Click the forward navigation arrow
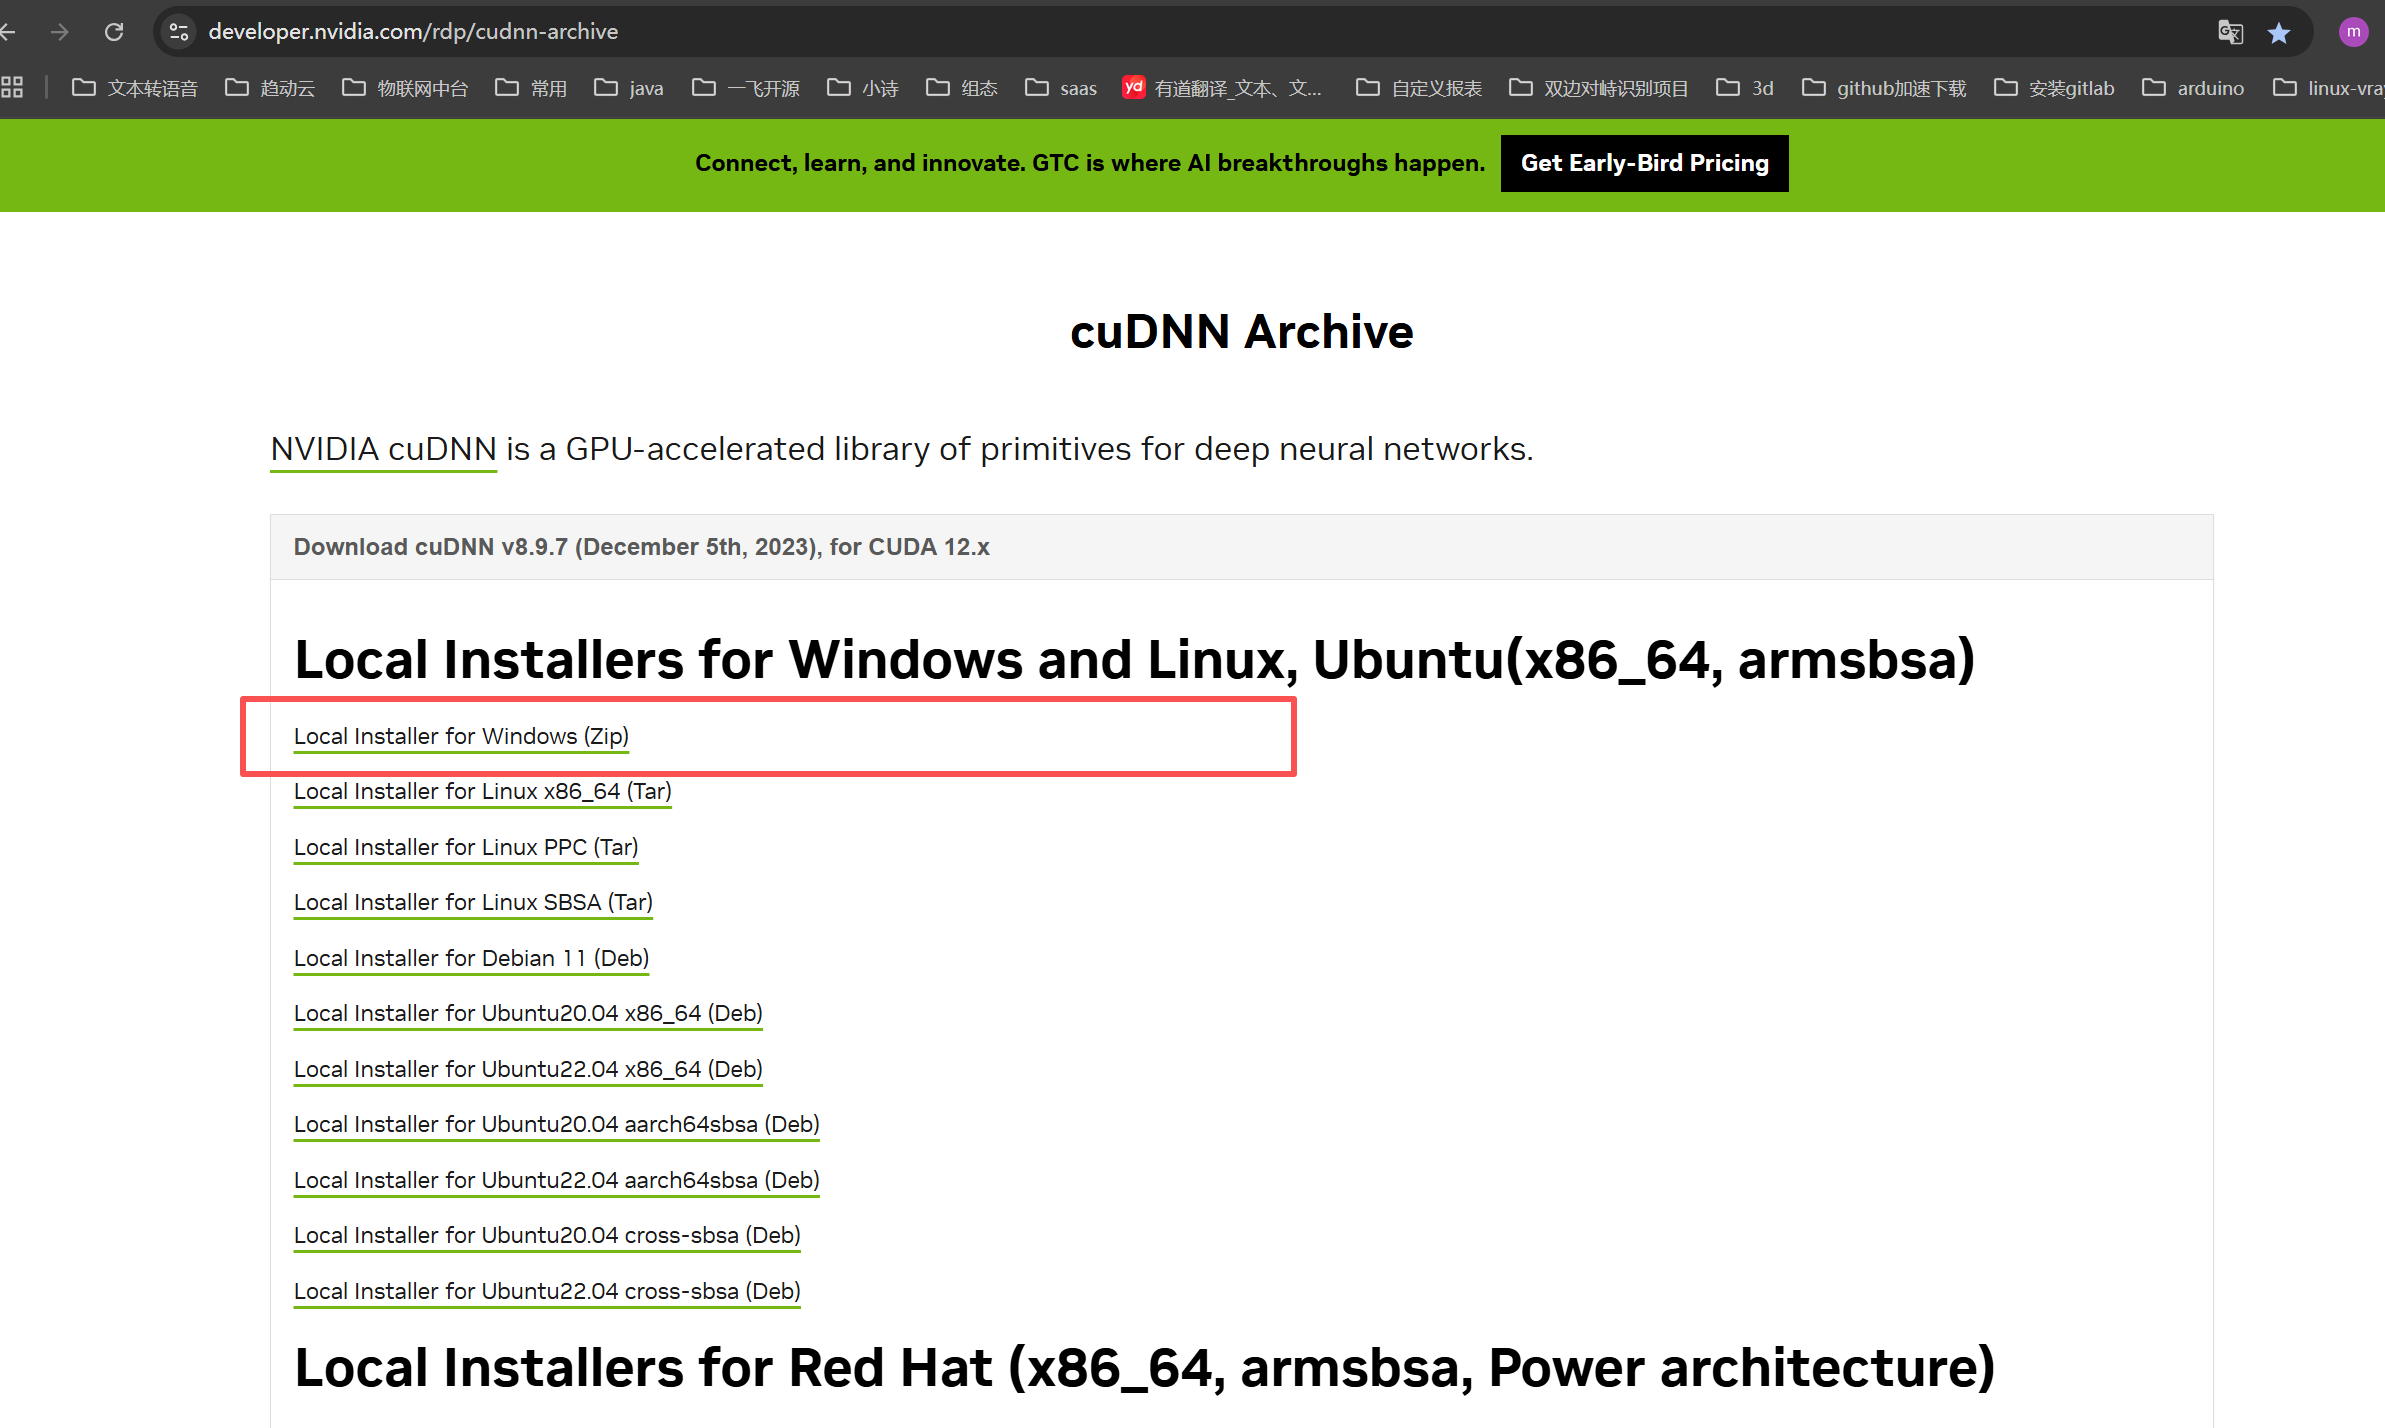Viewport: 2385px width, 1428px height. pyautogui.click(x=60, y=32)
